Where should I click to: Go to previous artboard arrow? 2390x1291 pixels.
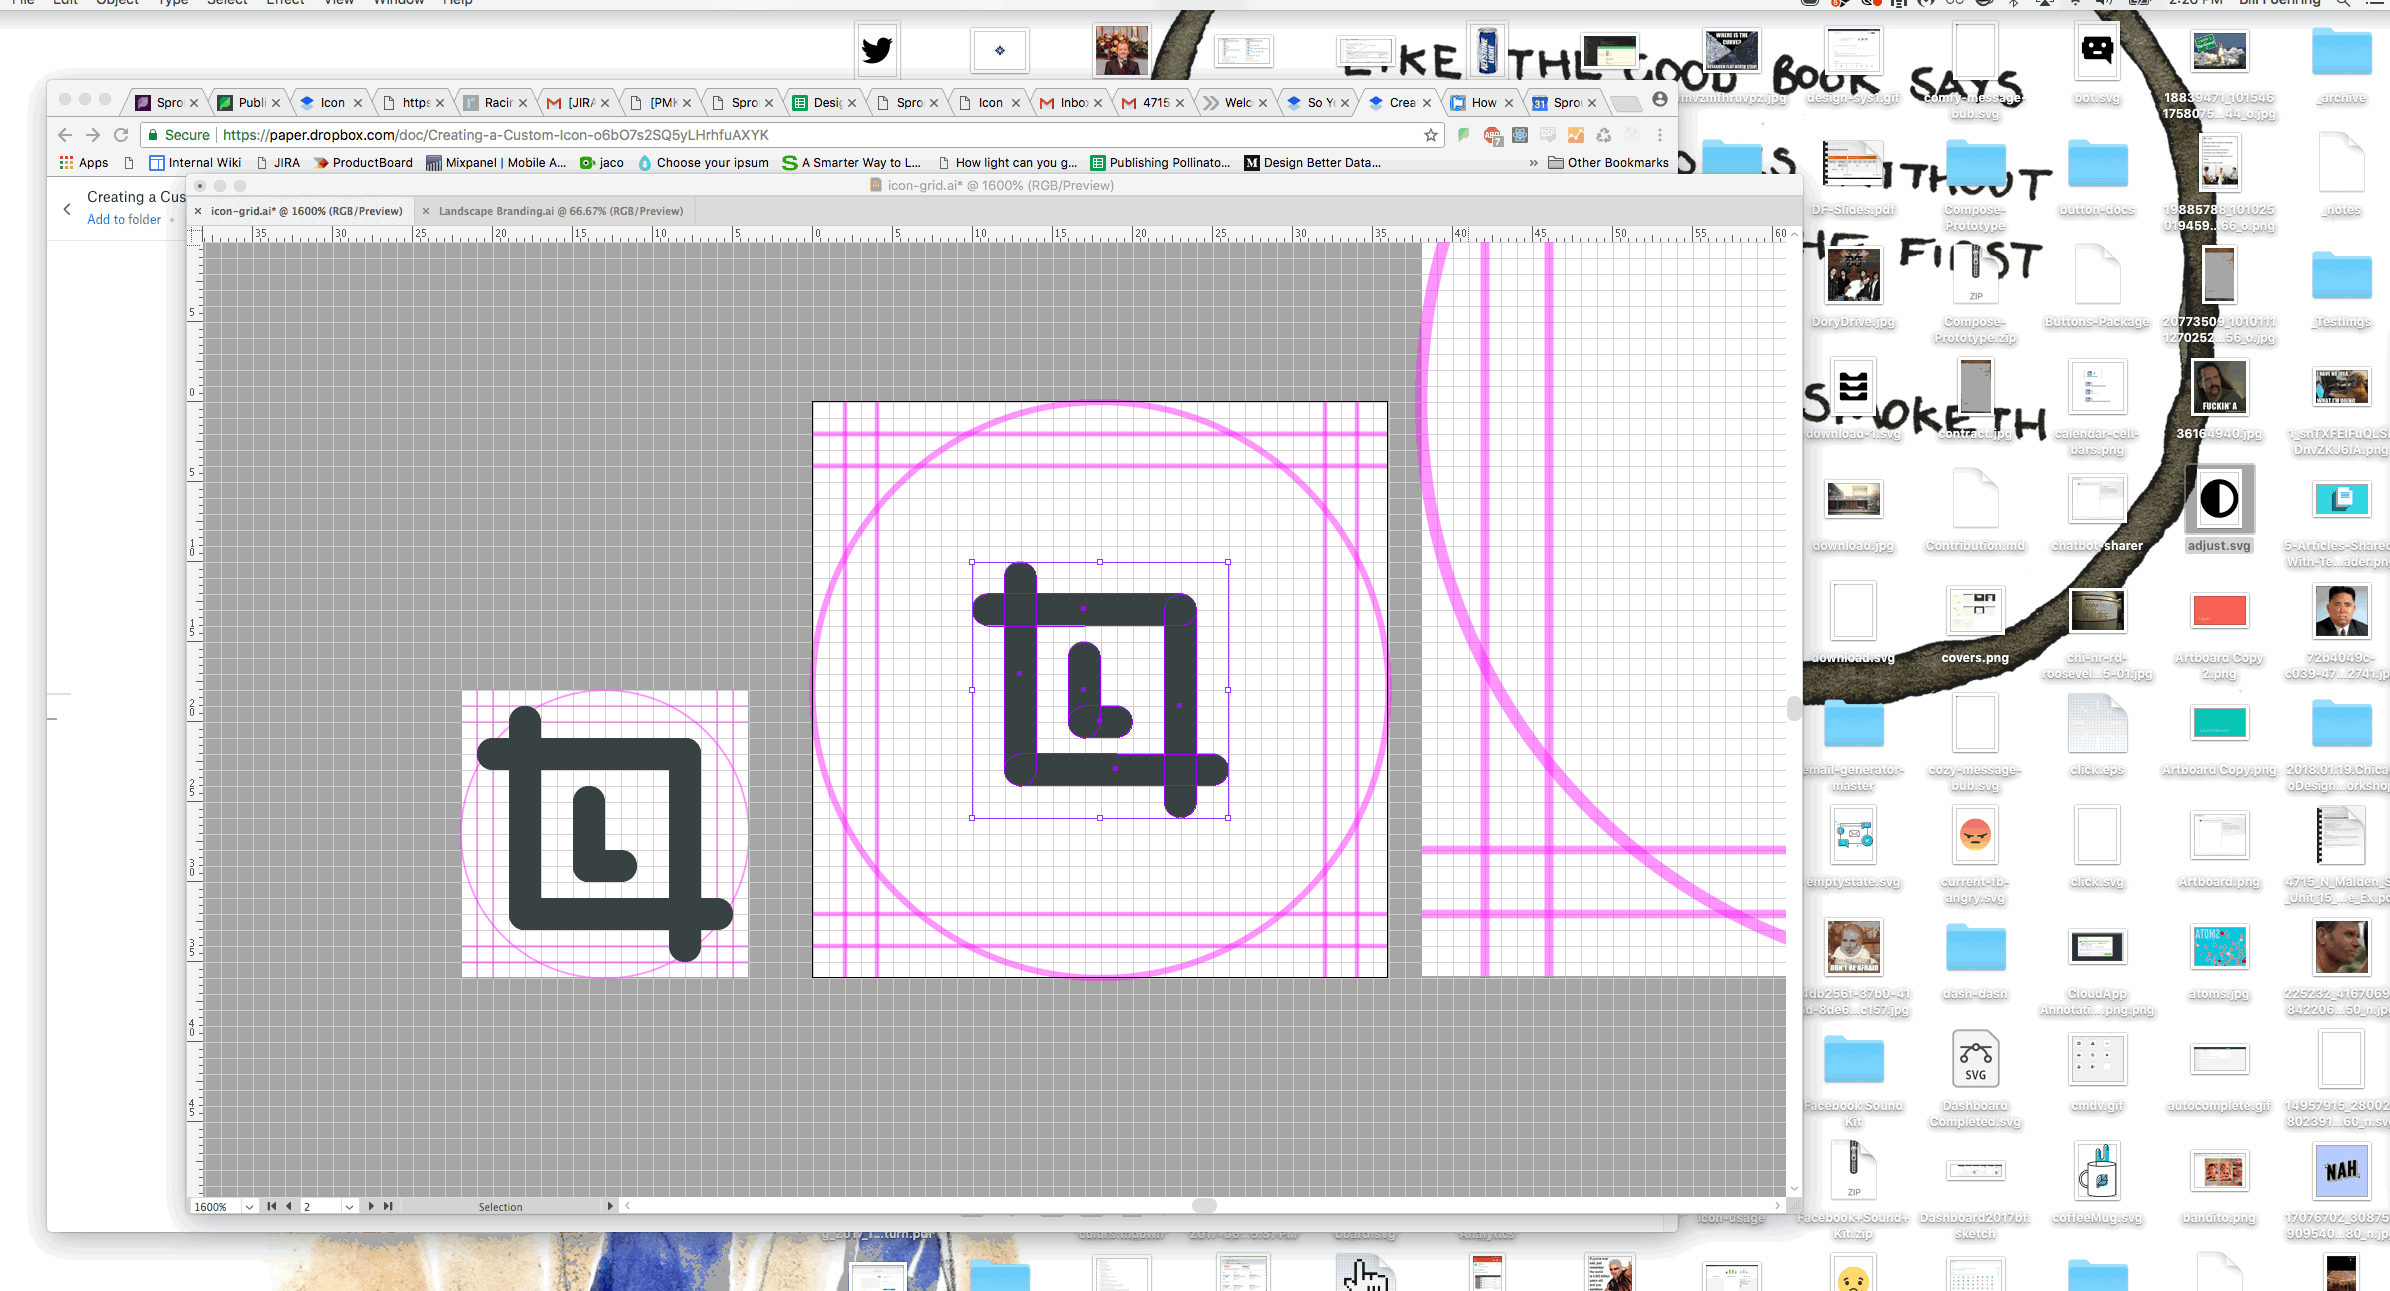289,1206
